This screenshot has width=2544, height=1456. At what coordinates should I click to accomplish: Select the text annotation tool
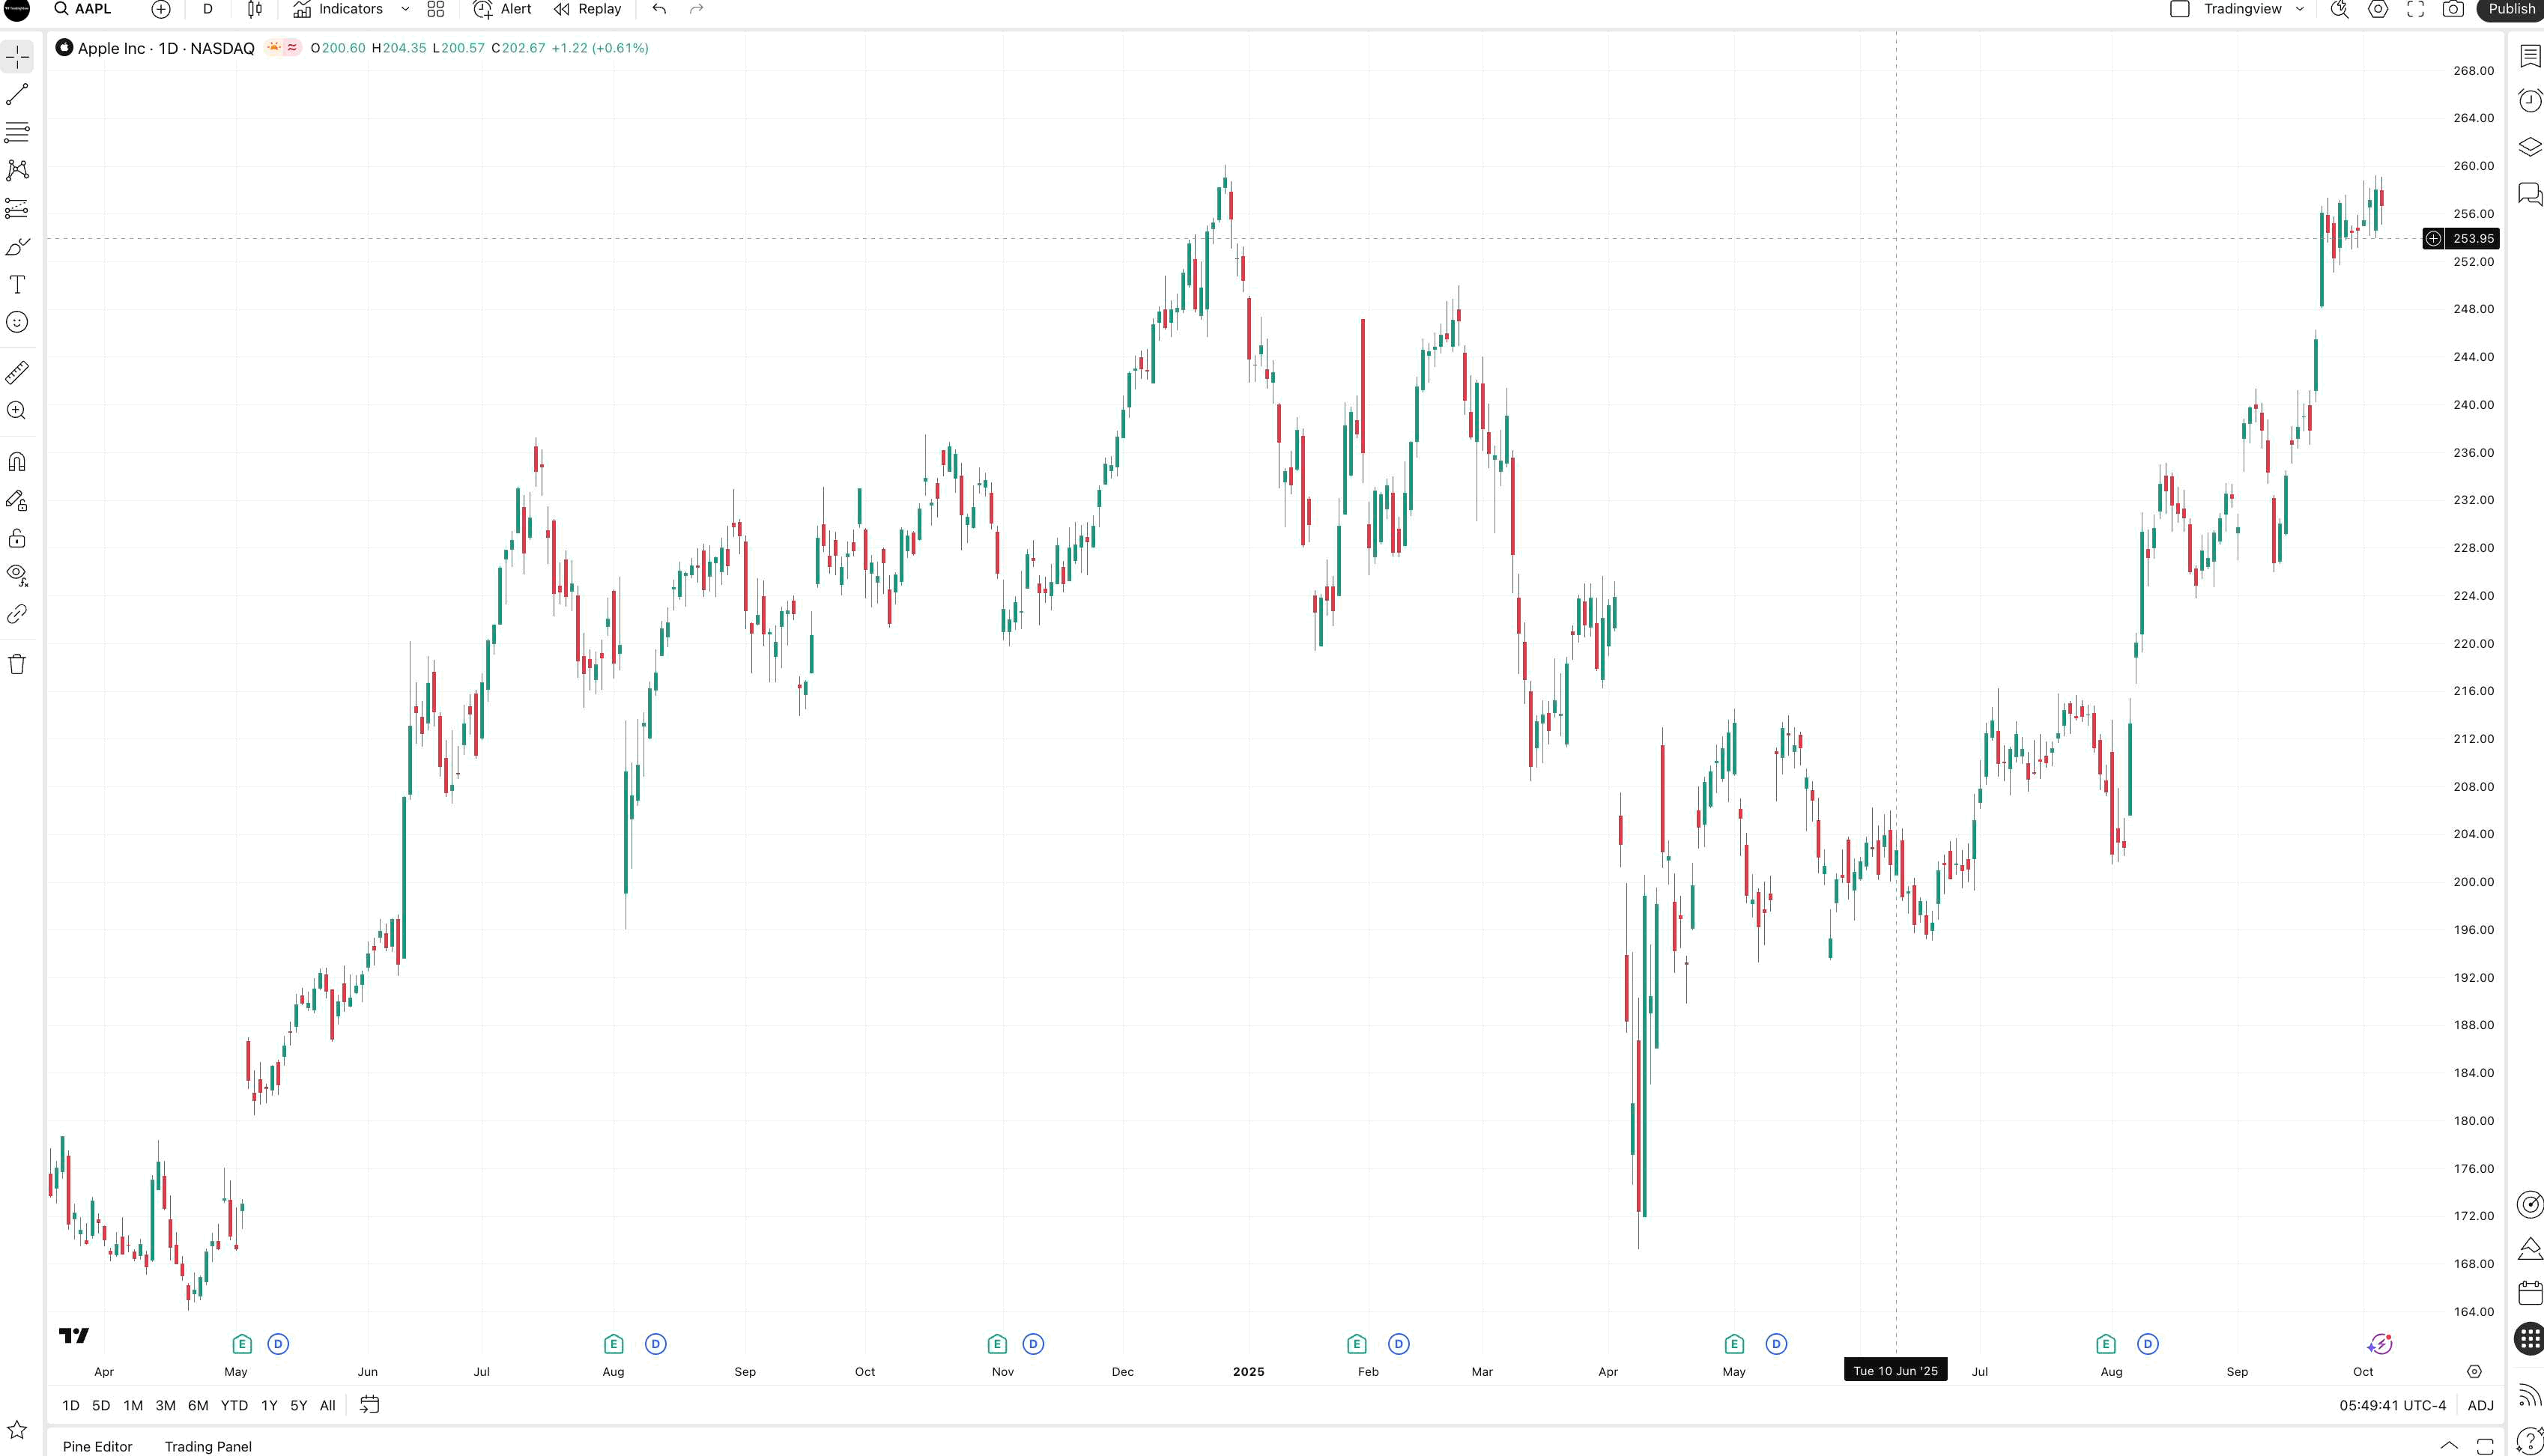17,285
